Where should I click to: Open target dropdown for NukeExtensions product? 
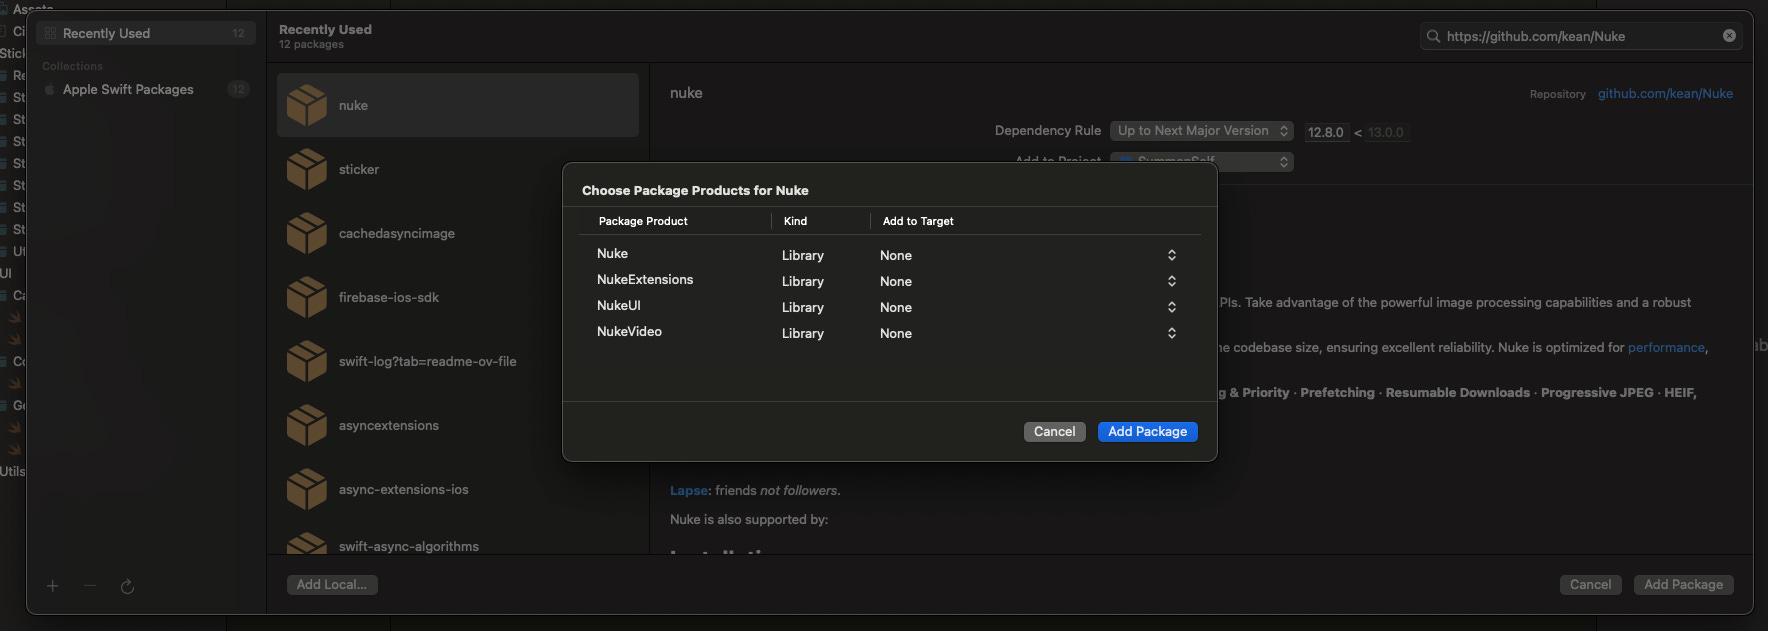point(1172,281)
